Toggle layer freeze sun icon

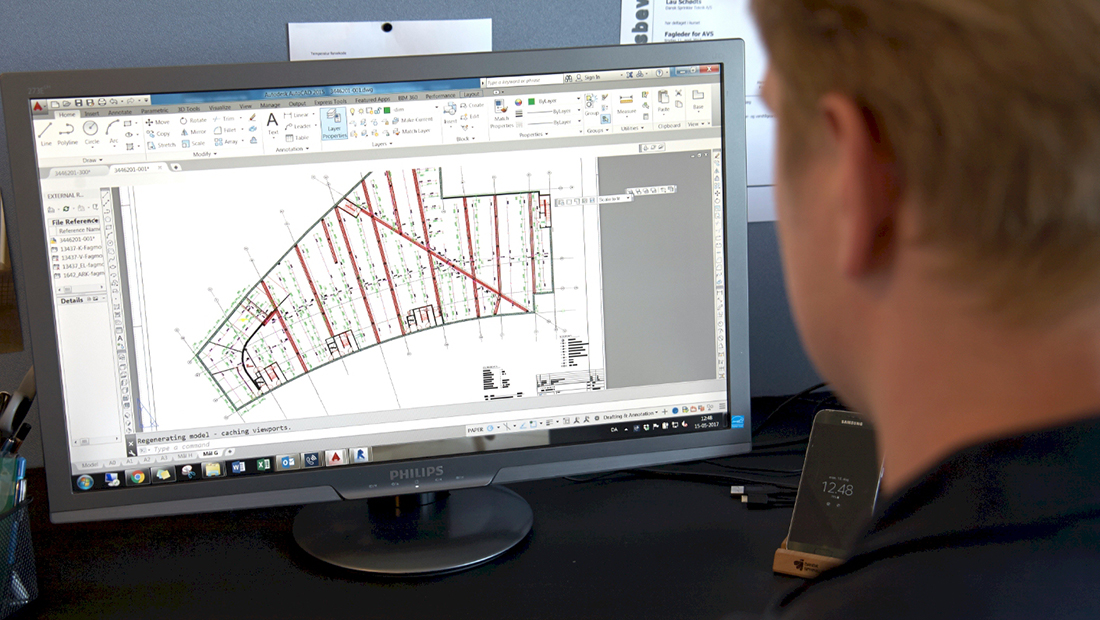coord(361,111)
